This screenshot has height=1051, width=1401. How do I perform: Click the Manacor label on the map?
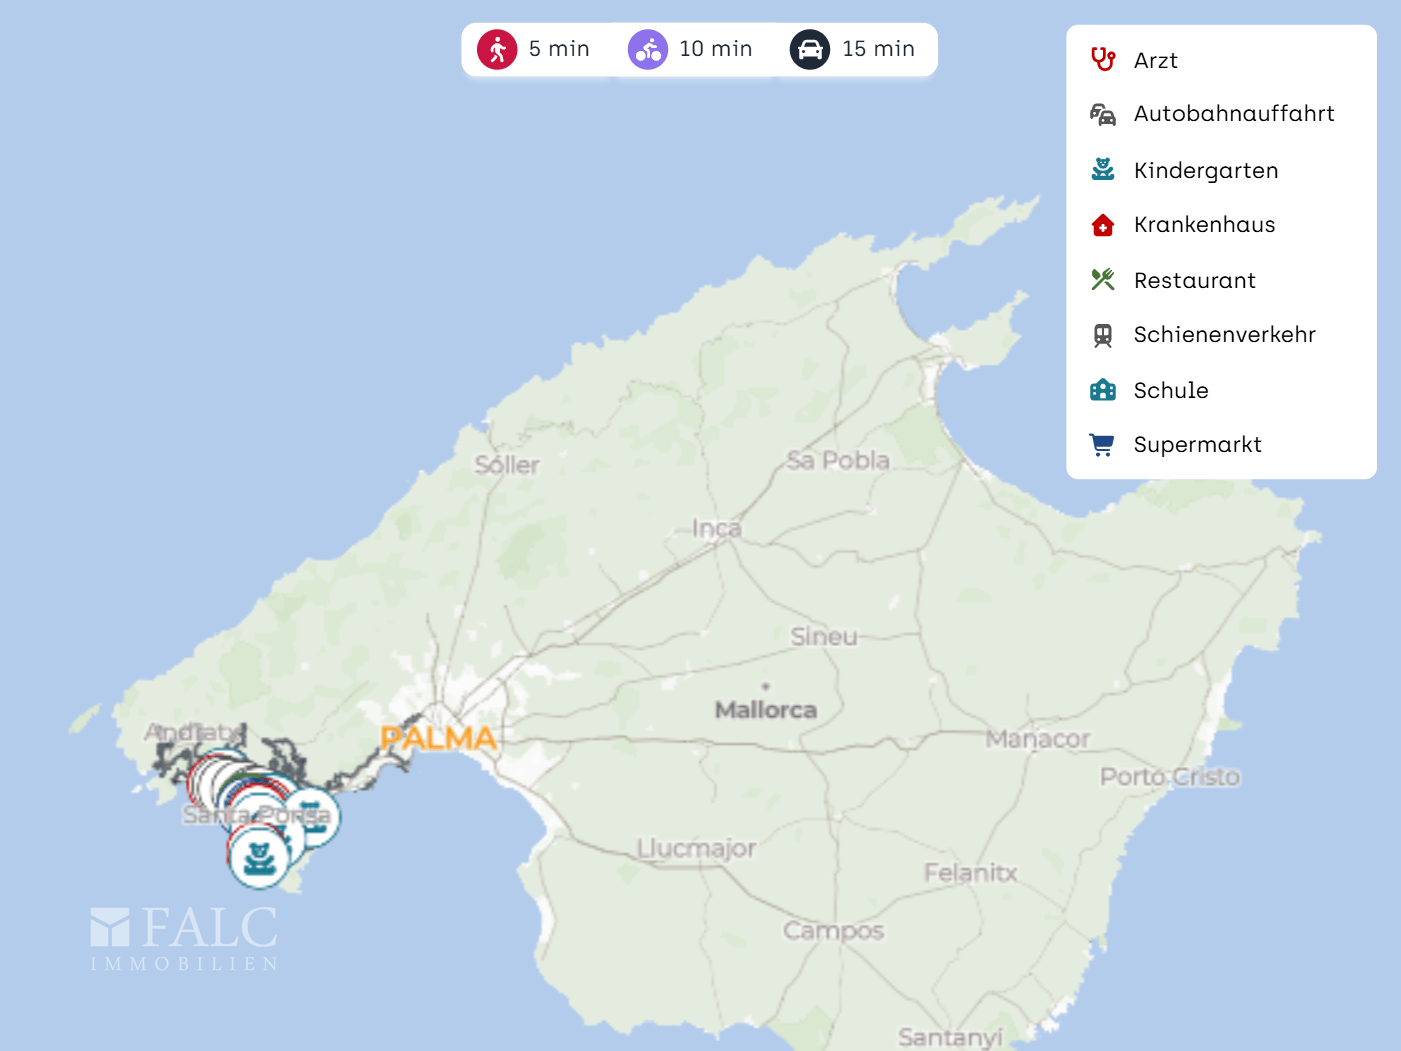click(1037, 739)
